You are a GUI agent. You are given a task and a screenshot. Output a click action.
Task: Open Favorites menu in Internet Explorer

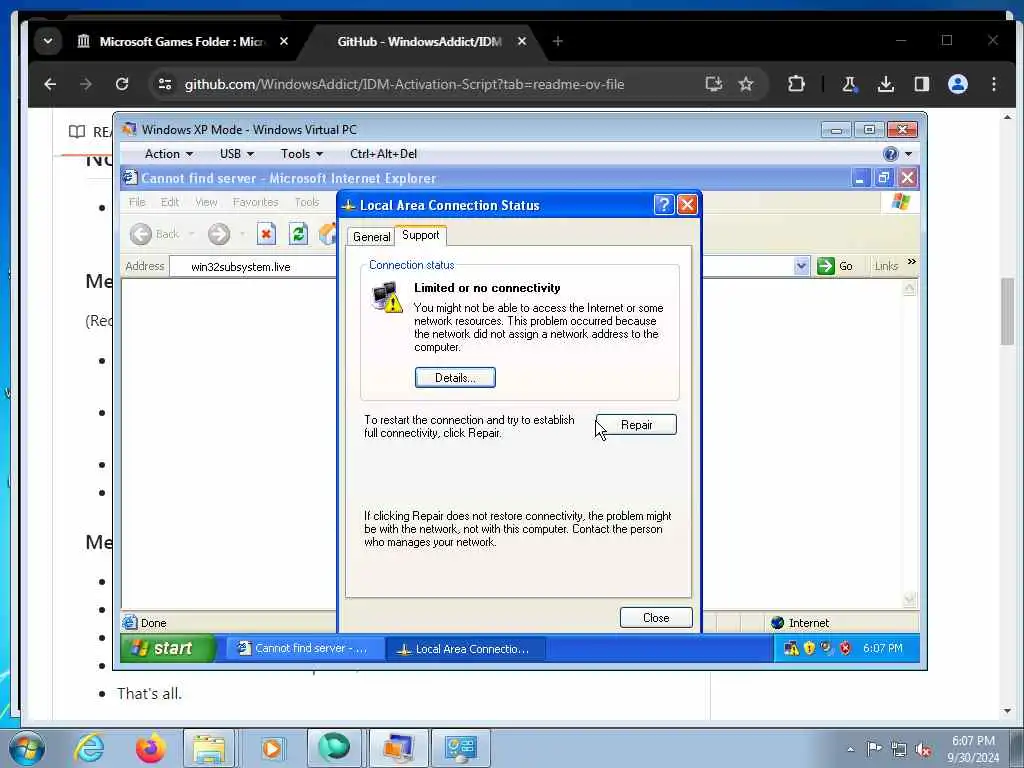(255, 202)
